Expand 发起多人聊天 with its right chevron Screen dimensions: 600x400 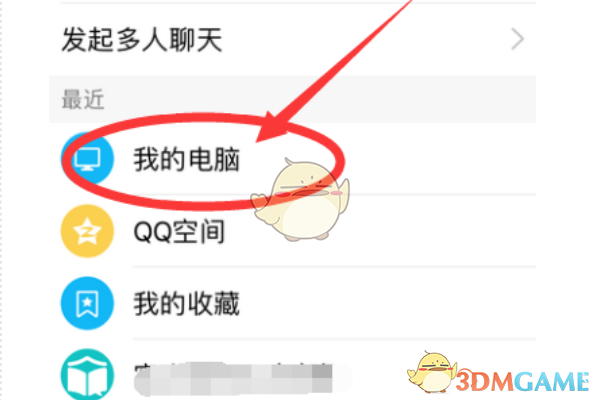pyautogui.click(x=517, y=39)
